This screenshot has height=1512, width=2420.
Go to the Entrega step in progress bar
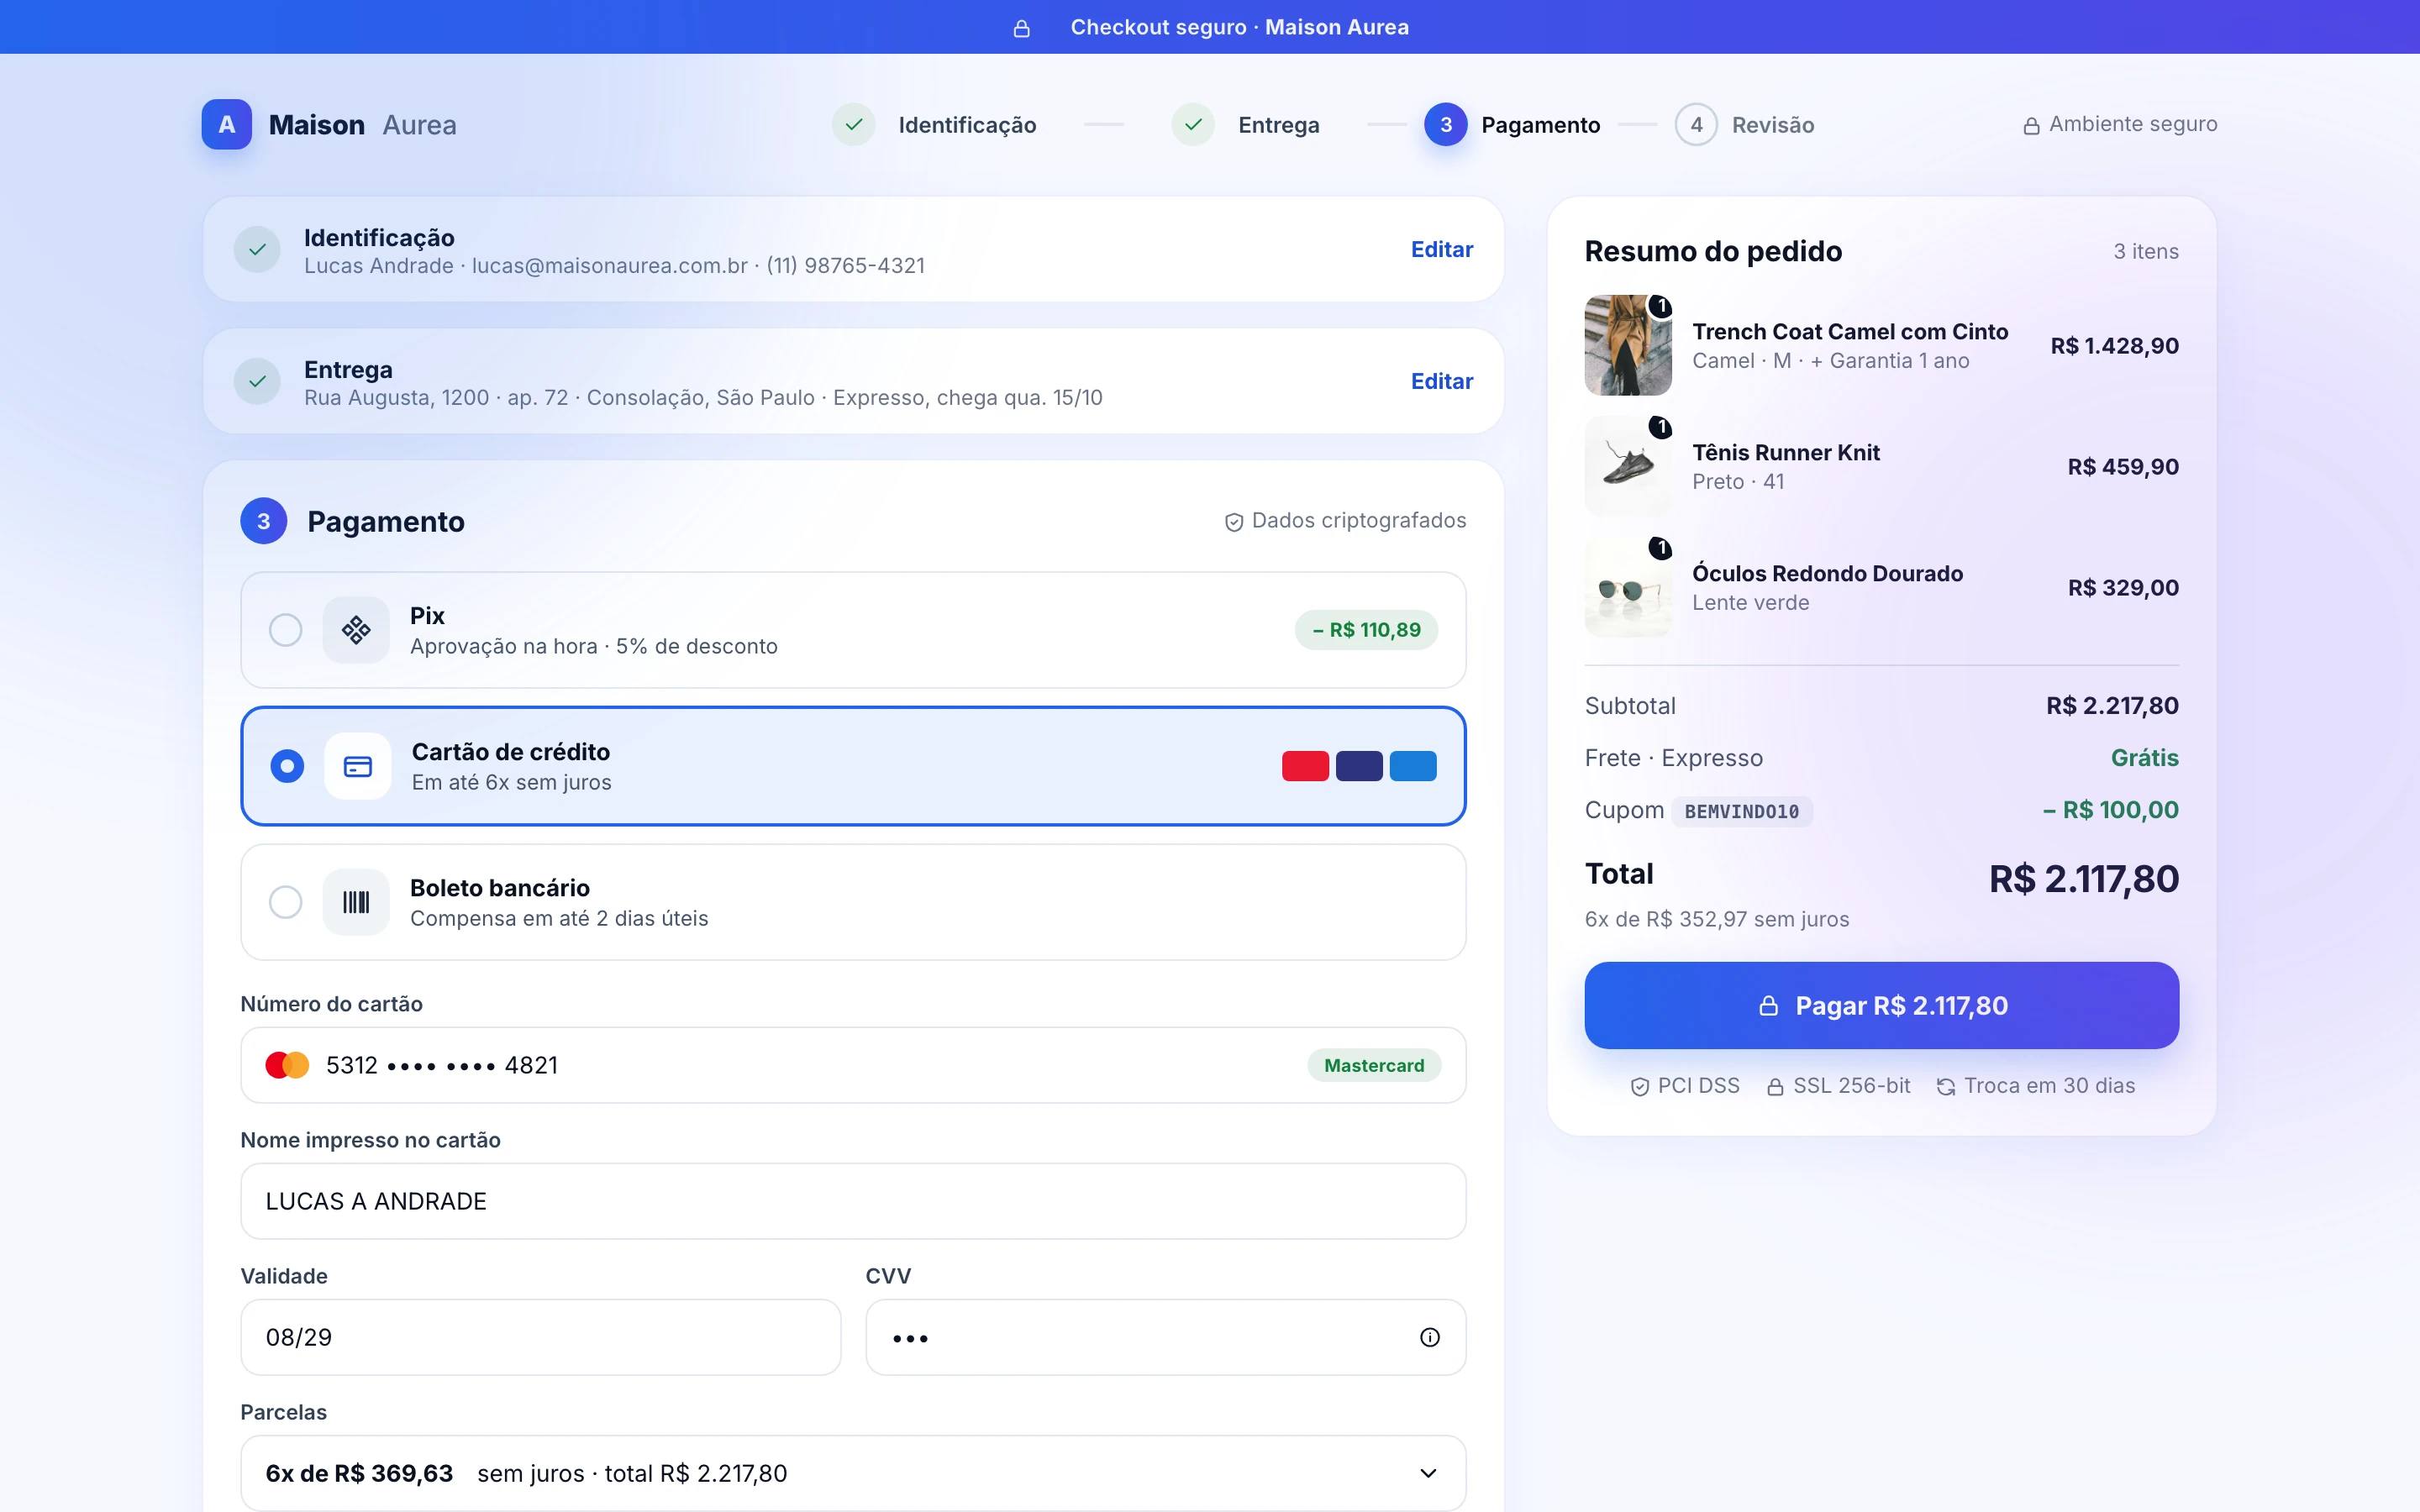tap(1245, 125)
